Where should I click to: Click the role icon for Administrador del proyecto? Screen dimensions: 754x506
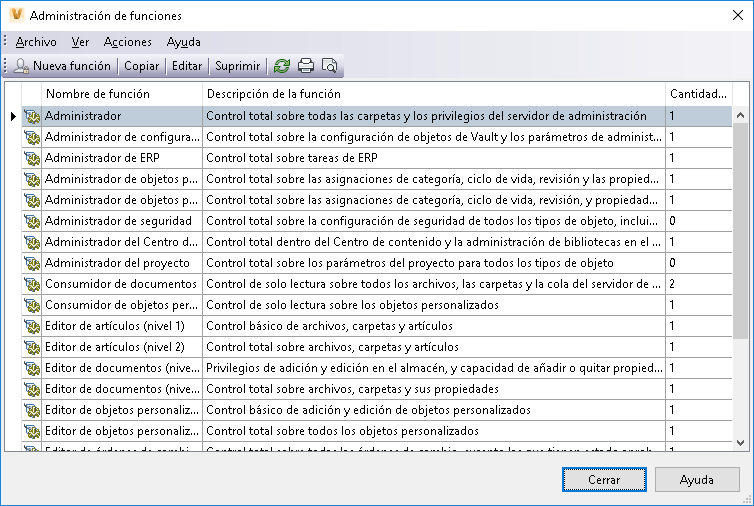coord(32,263)
